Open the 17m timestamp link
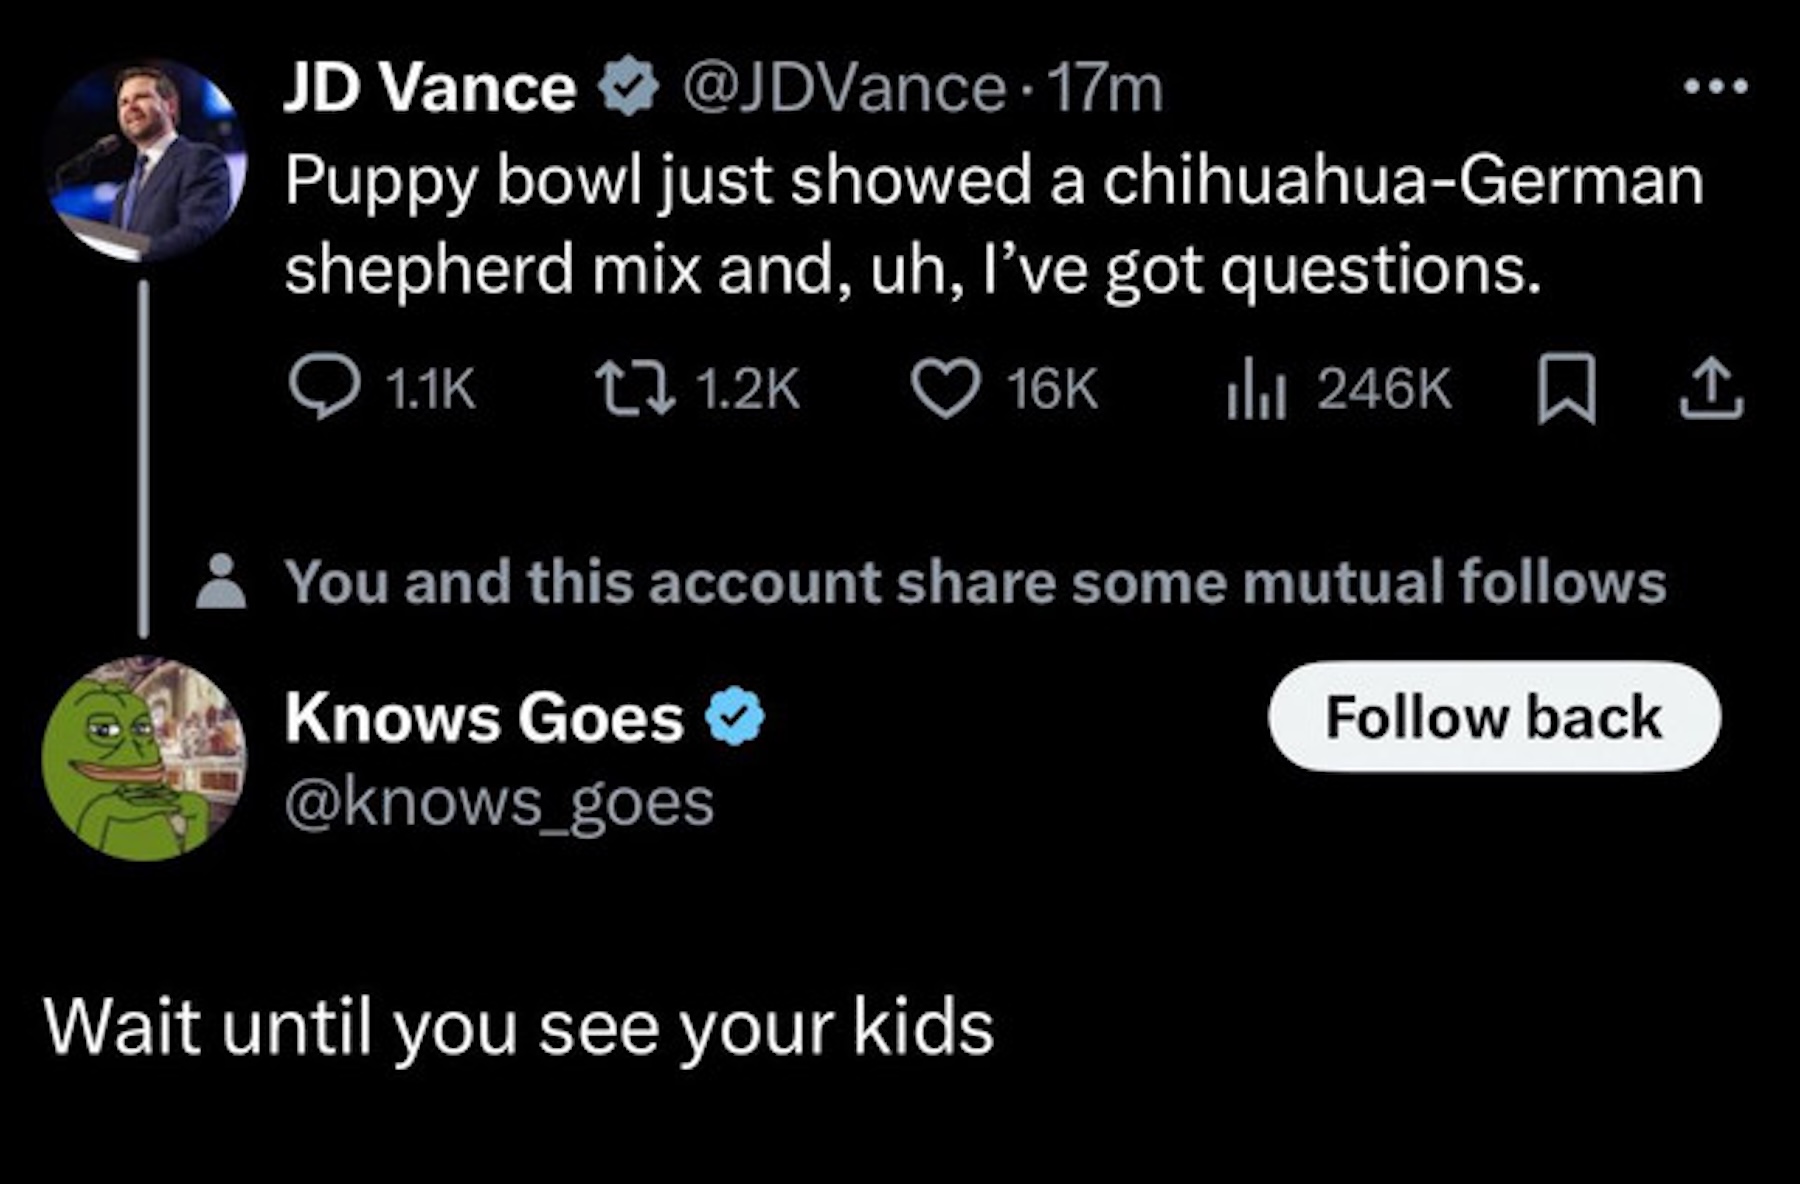The height and width of the screenshot is (1184, 1800). [1107, 88]
